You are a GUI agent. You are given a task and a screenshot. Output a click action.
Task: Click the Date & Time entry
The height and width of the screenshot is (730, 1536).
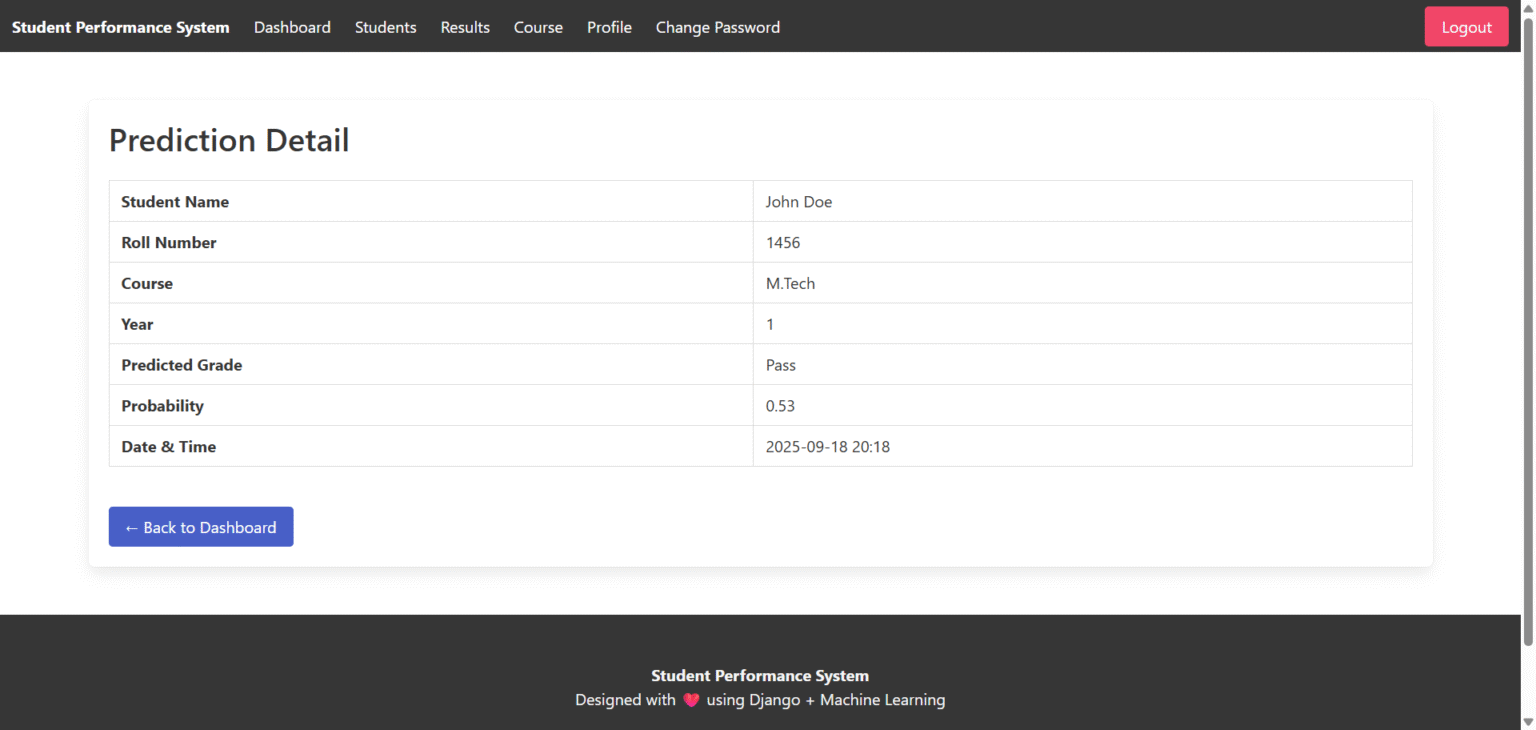coord(828,446)
